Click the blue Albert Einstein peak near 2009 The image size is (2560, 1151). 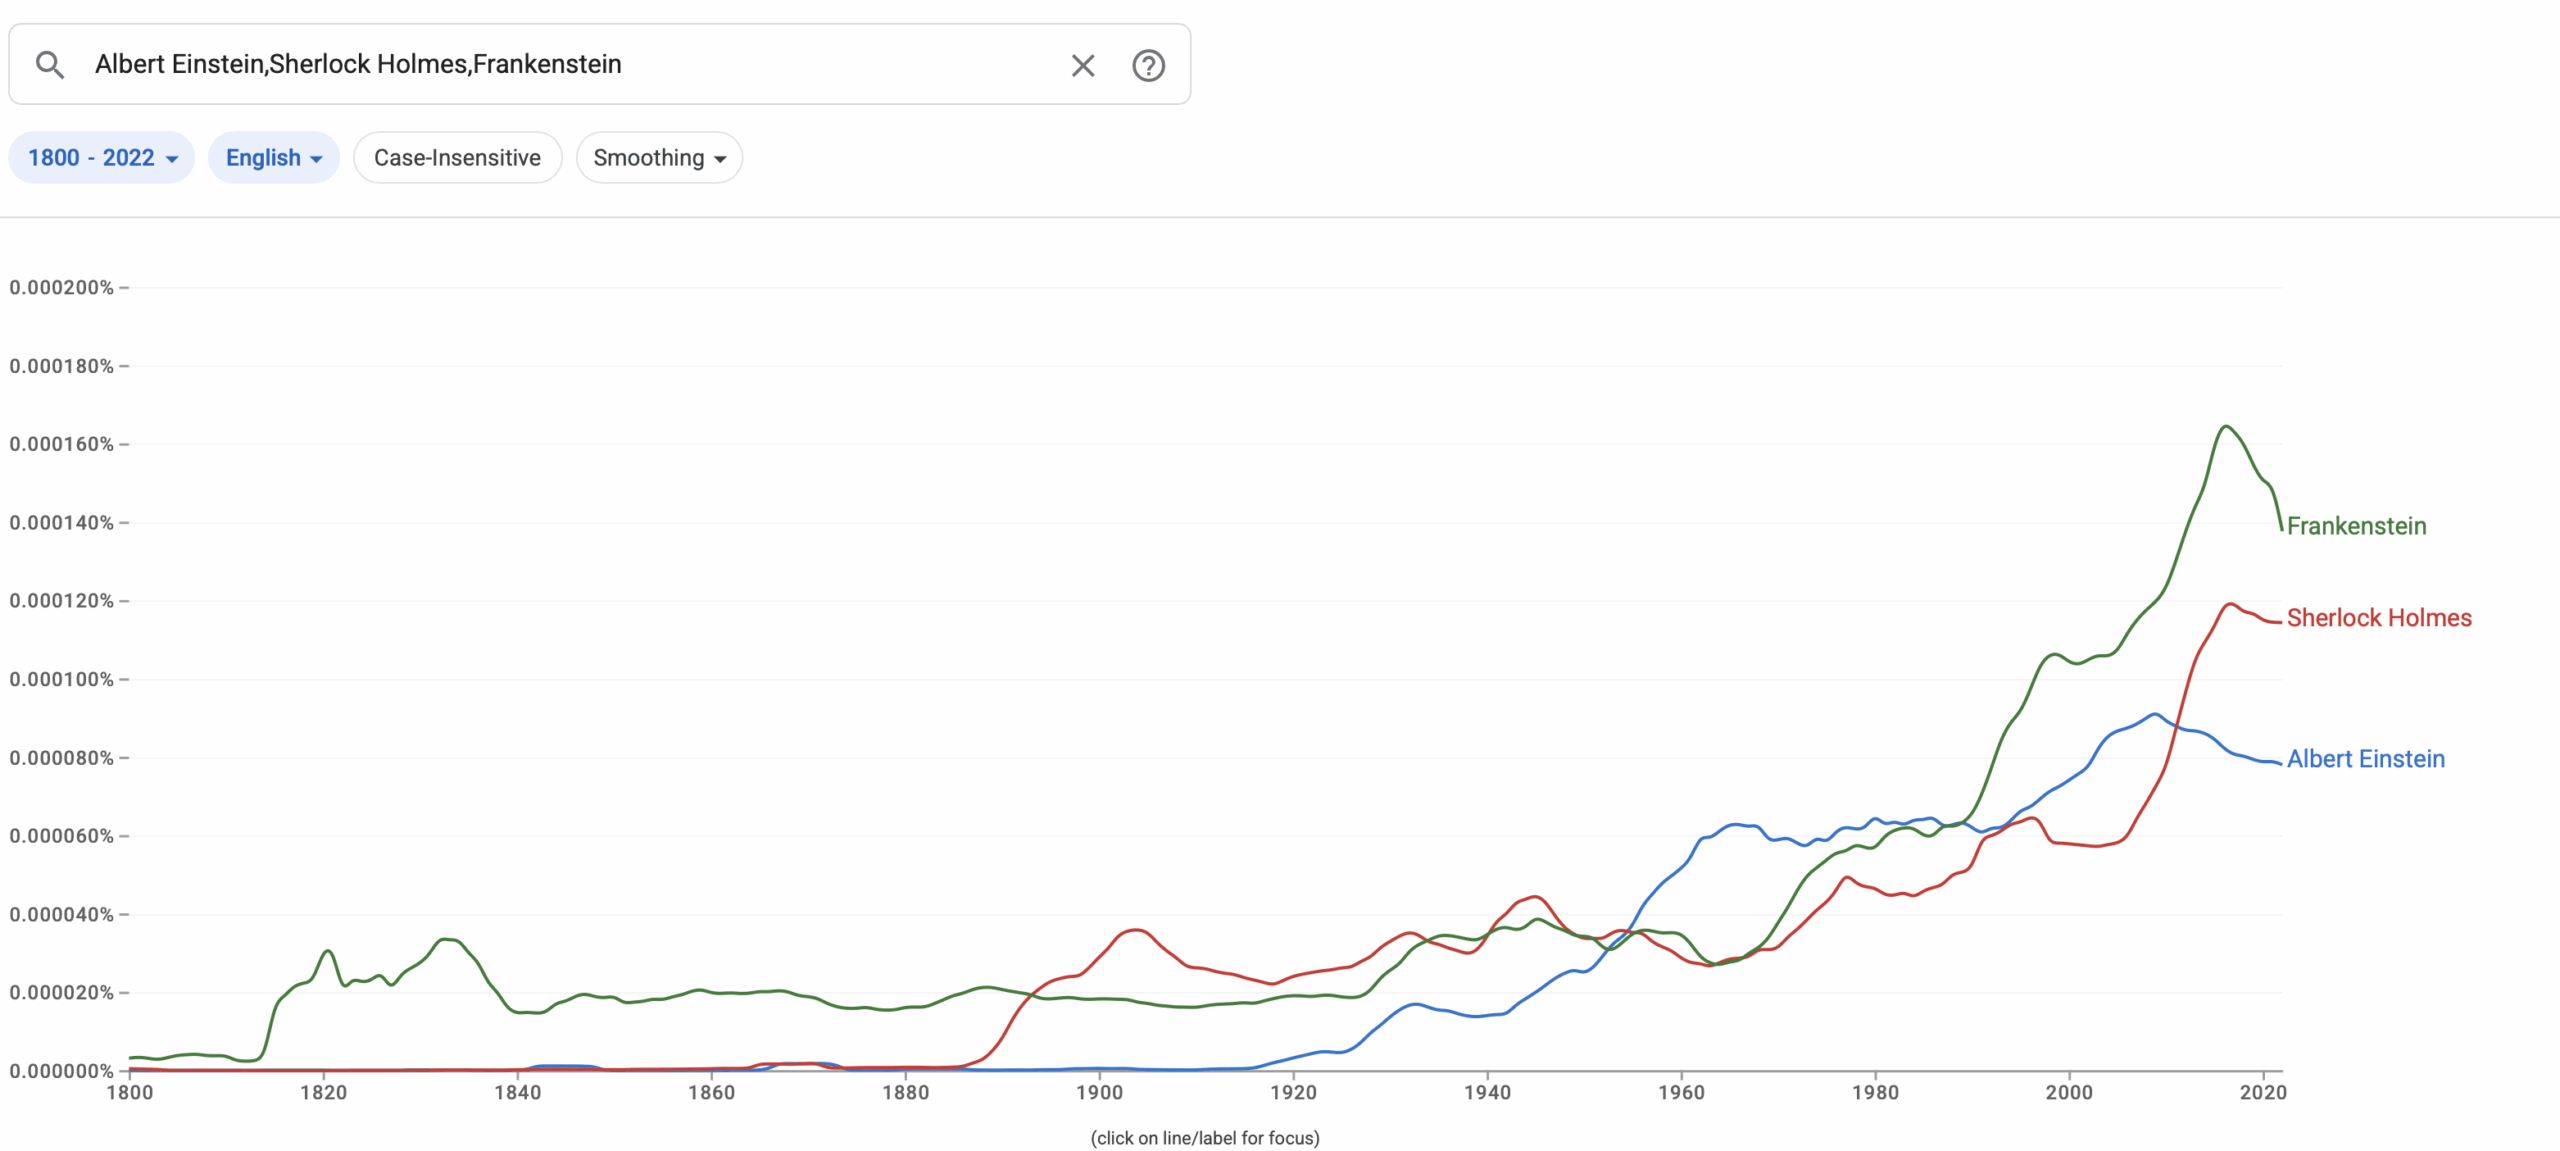coord(2155,714)
